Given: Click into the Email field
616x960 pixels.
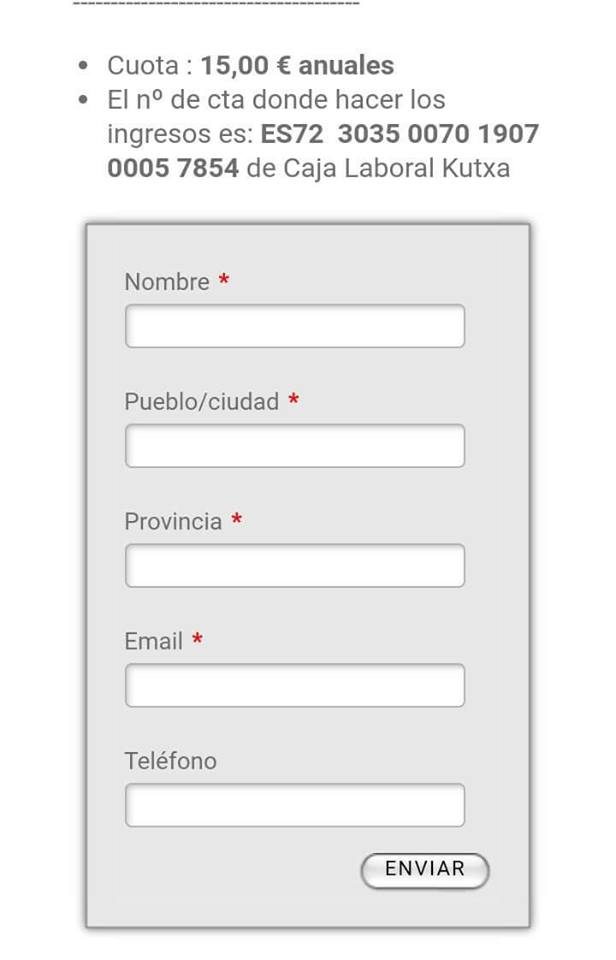Looking at the screenshot, I should (295, 685).
